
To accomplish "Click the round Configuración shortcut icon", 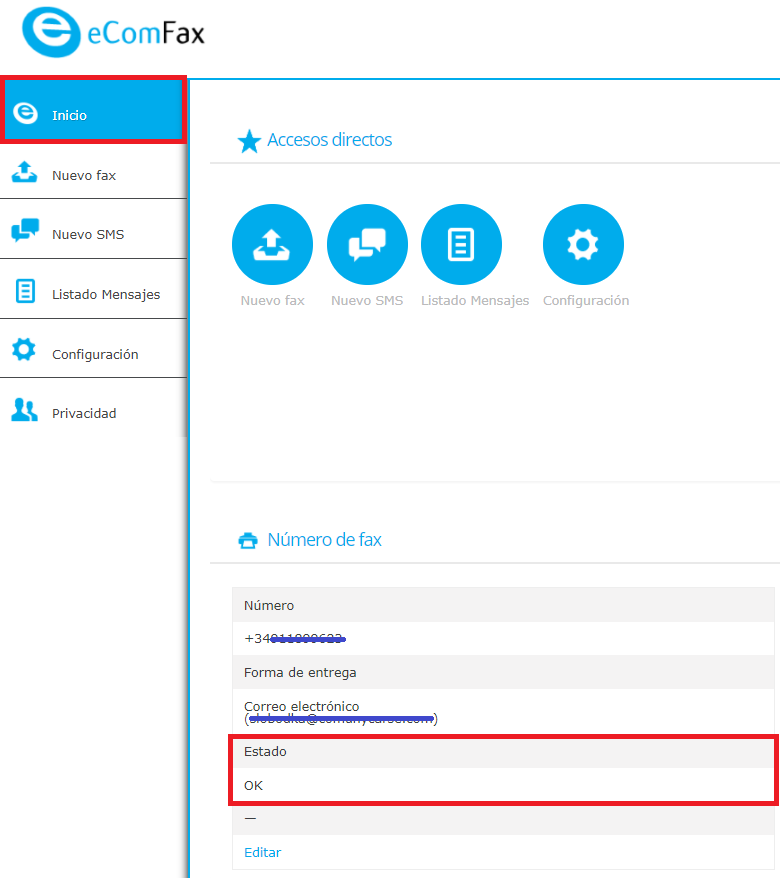I will pos(583,245).
